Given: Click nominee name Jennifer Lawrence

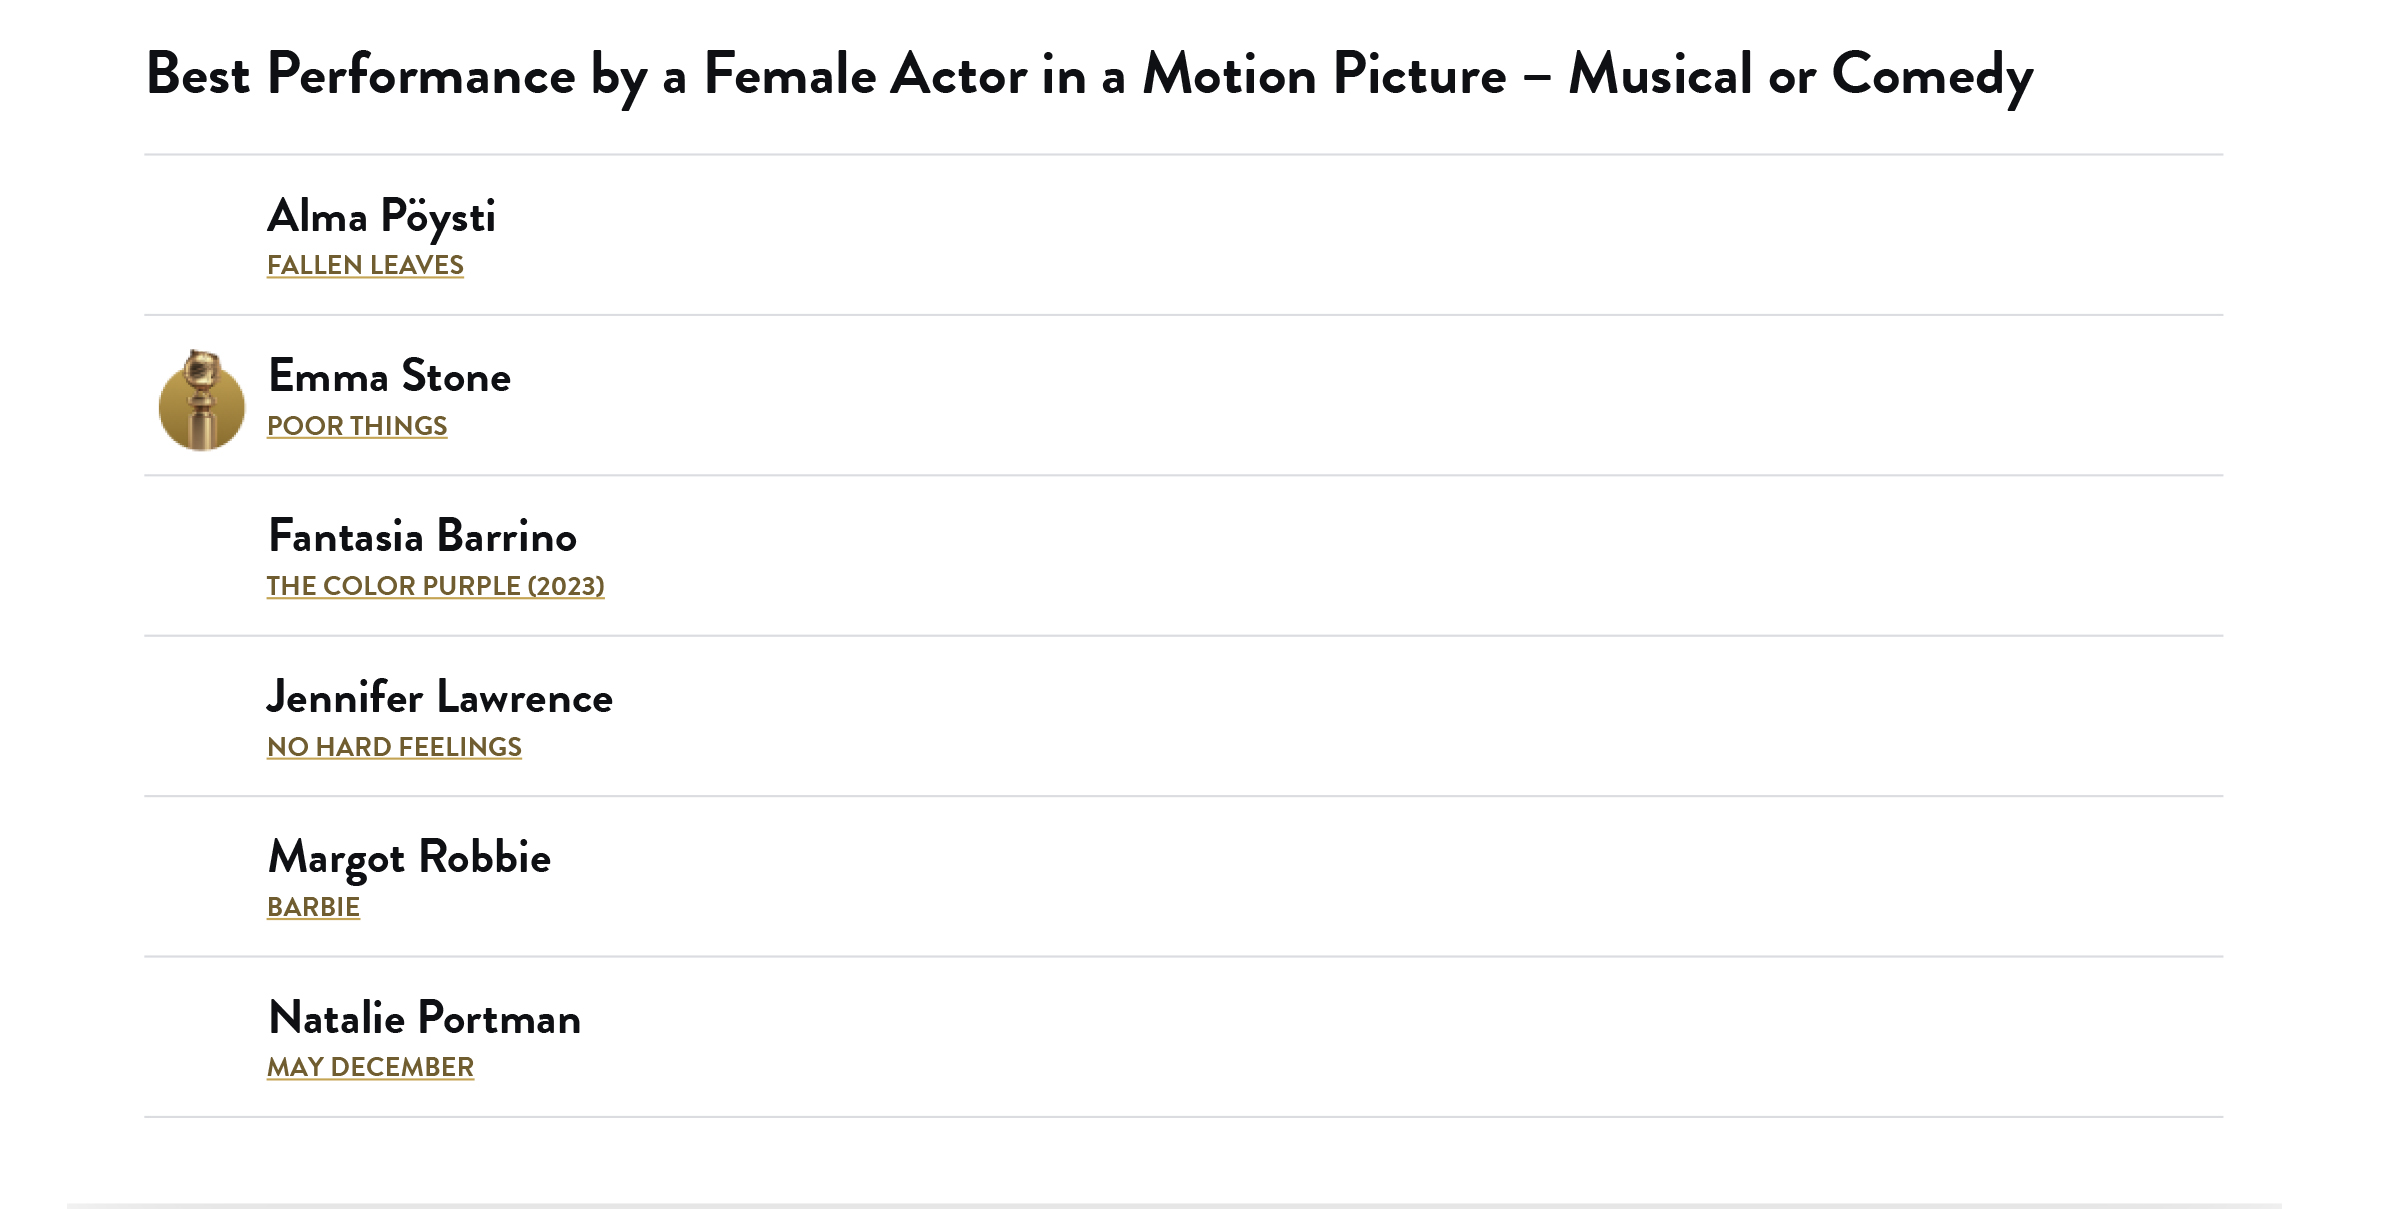Looking at the screenshot, I should 439,697.
